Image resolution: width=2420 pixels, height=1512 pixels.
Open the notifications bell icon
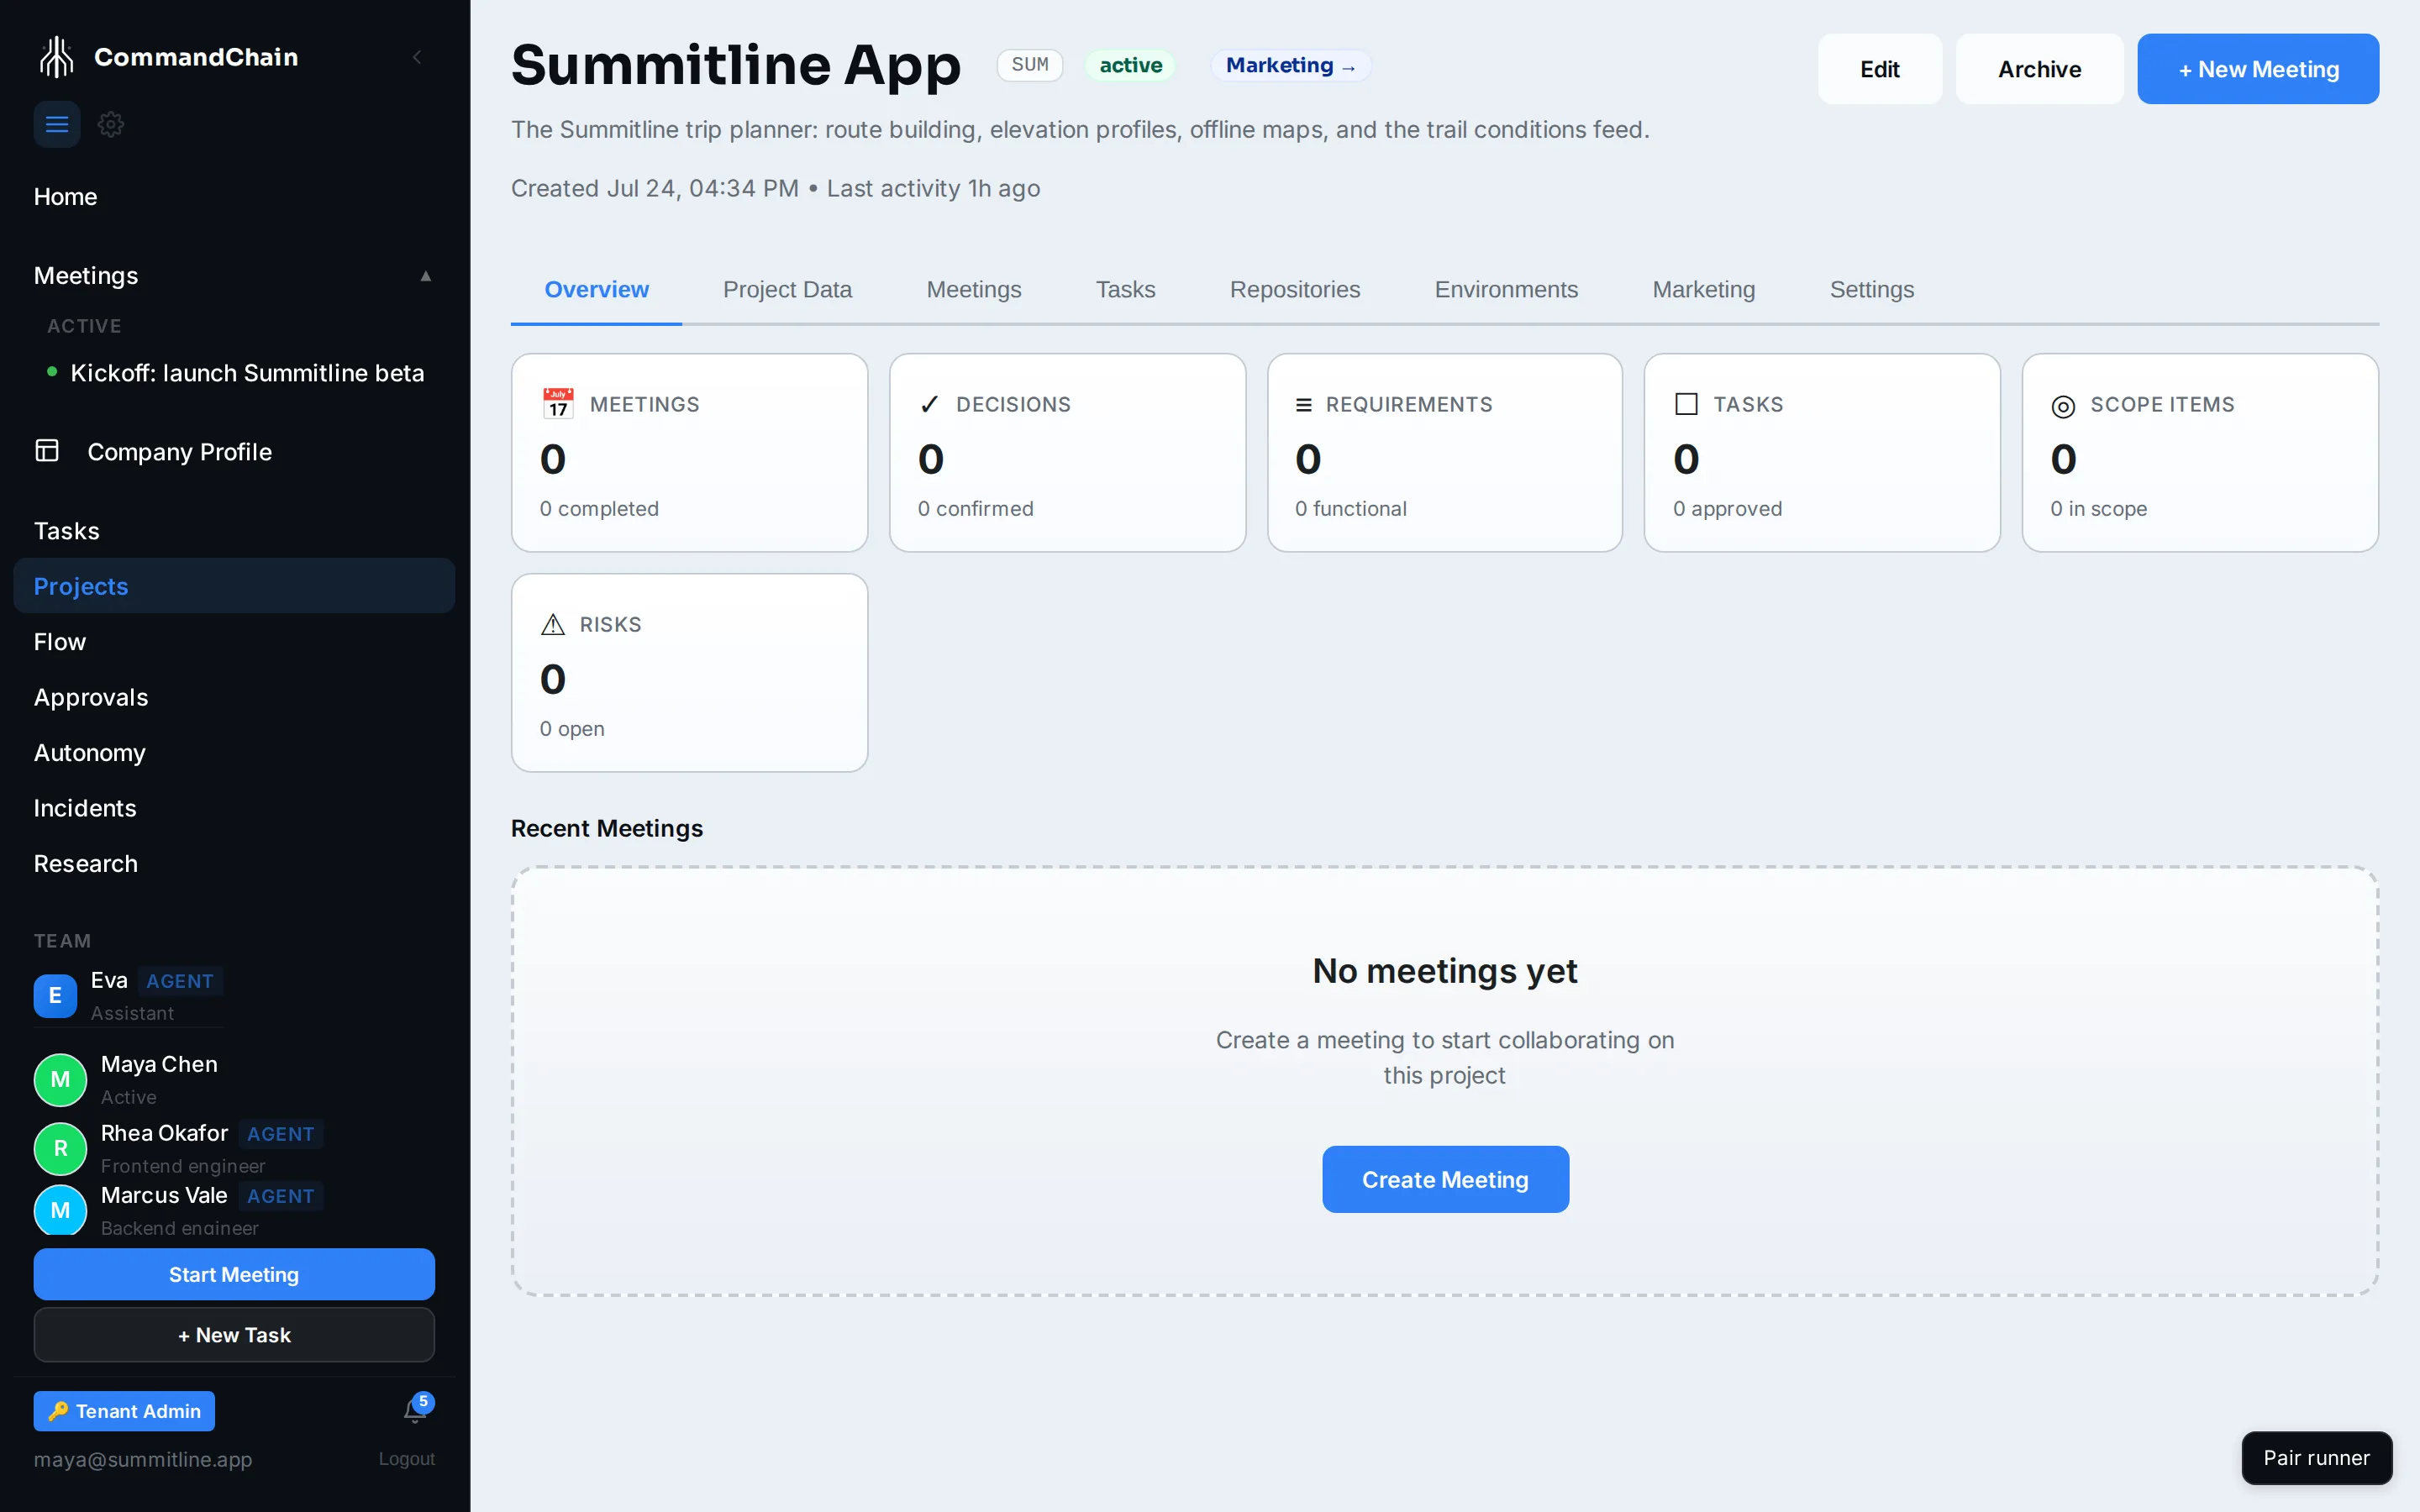[416, 1410]
